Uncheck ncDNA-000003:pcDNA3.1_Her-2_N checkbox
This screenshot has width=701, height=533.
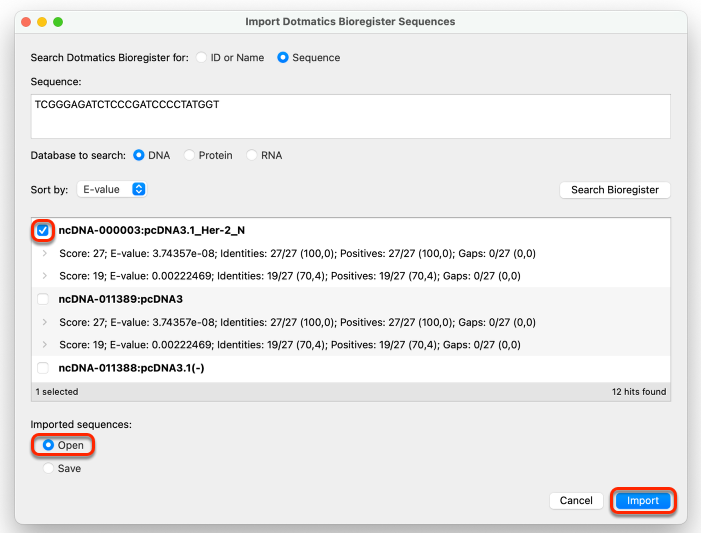[43, 231]
